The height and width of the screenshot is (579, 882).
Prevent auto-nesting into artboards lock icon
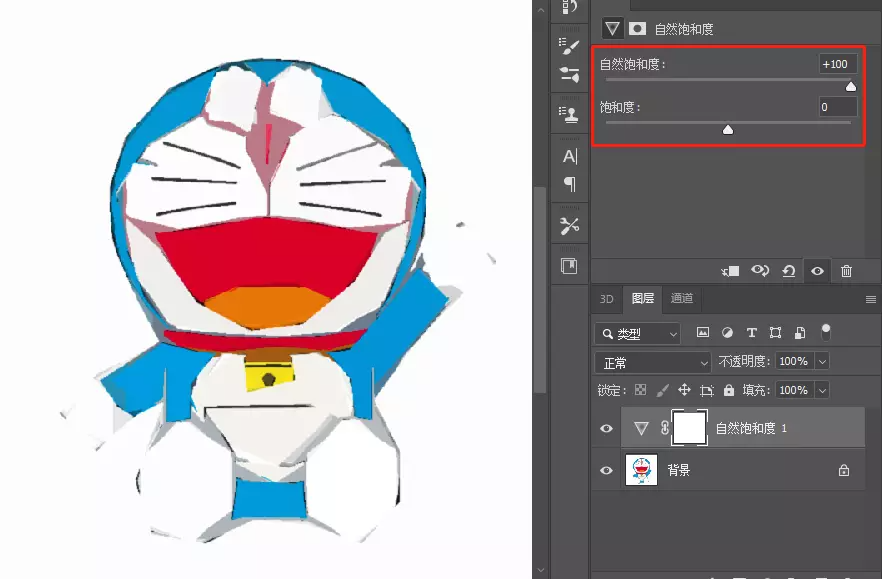click(x=706, y=390)
